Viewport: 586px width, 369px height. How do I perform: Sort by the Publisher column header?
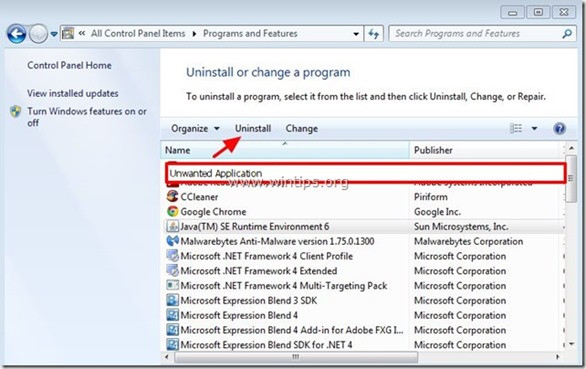click(486, 150)
